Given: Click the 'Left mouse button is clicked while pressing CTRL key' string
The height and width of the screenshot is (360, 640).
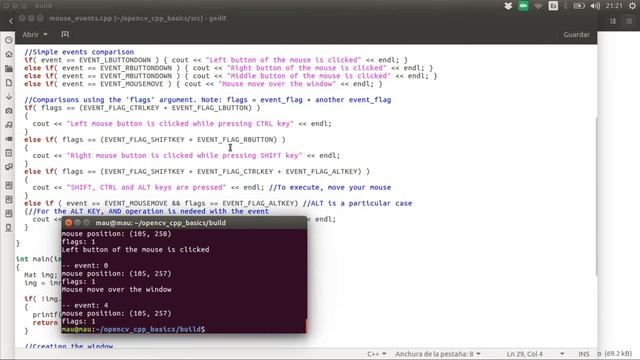Looking at the screenshot, I should tap(180, 124).
